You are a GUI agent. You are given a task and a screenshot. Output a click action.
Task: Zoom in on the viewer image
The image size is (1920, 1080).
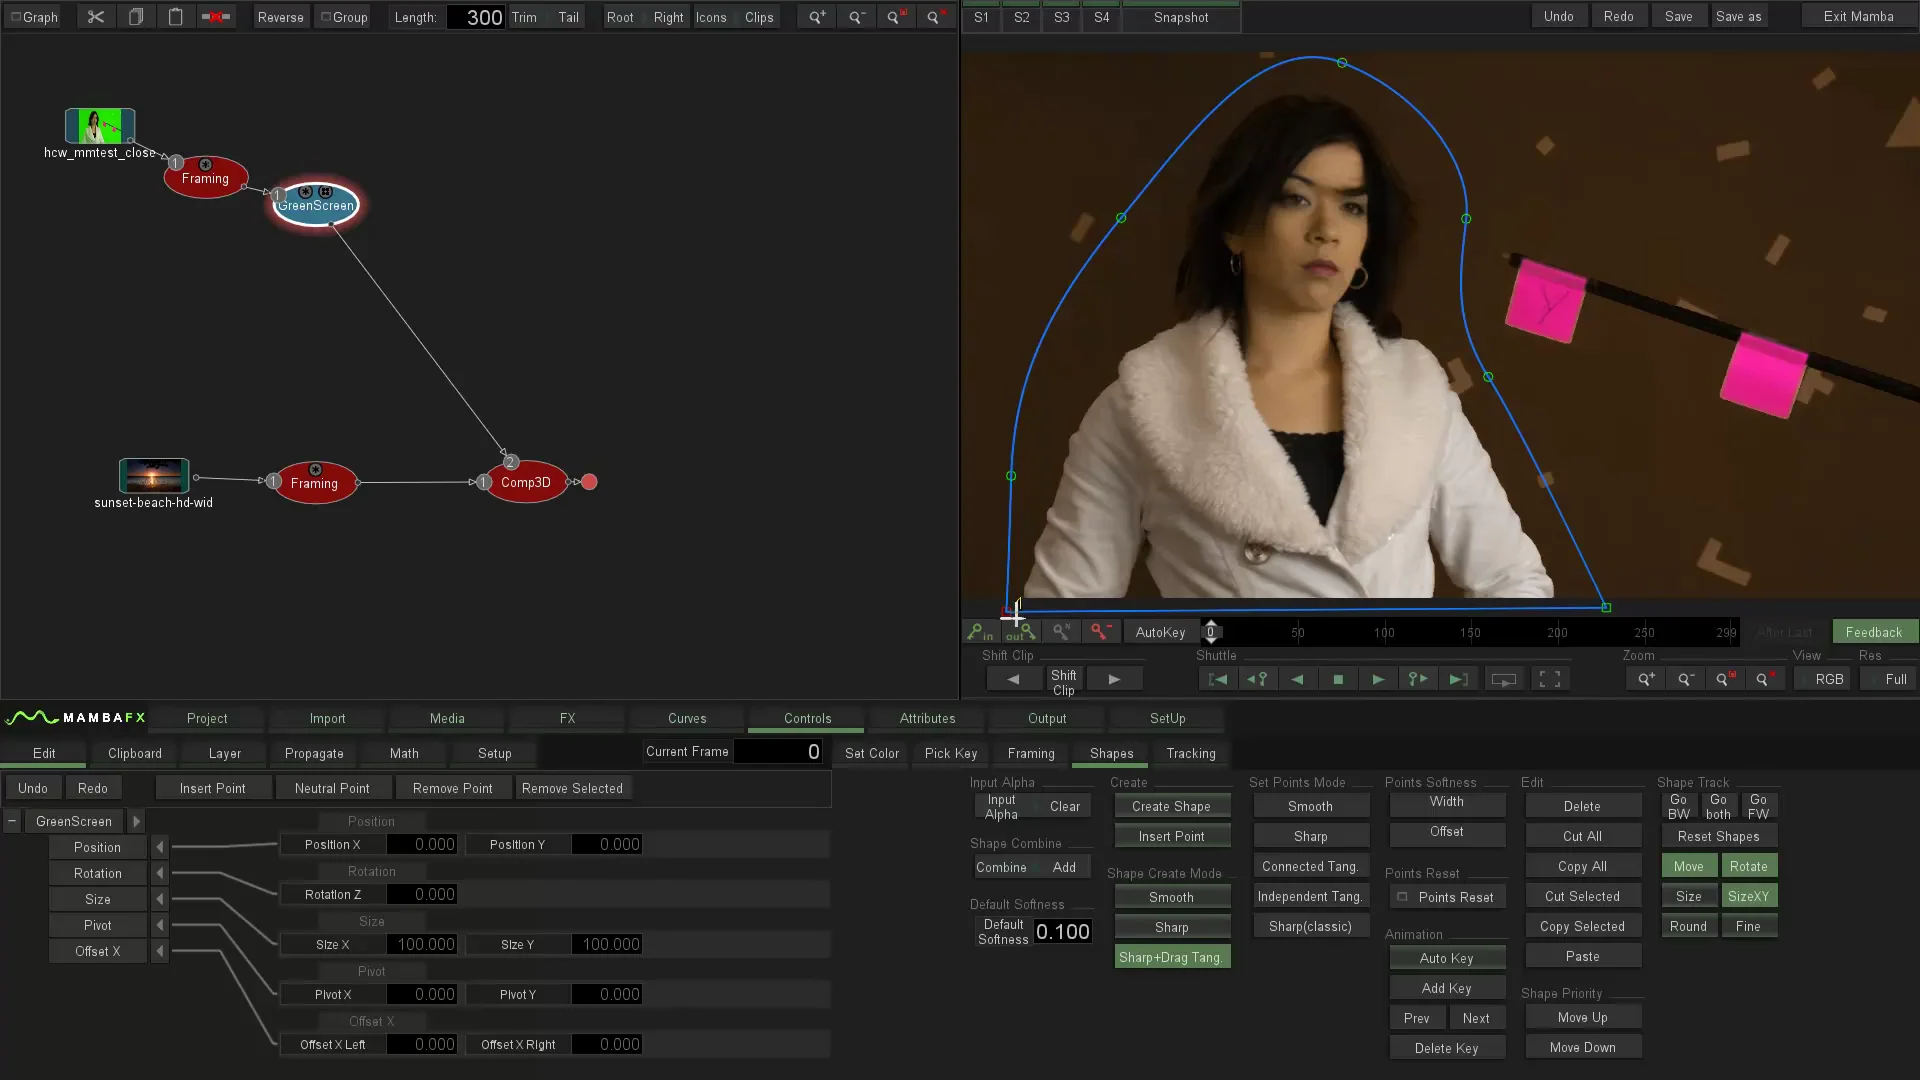click(x=1646, y=679)
